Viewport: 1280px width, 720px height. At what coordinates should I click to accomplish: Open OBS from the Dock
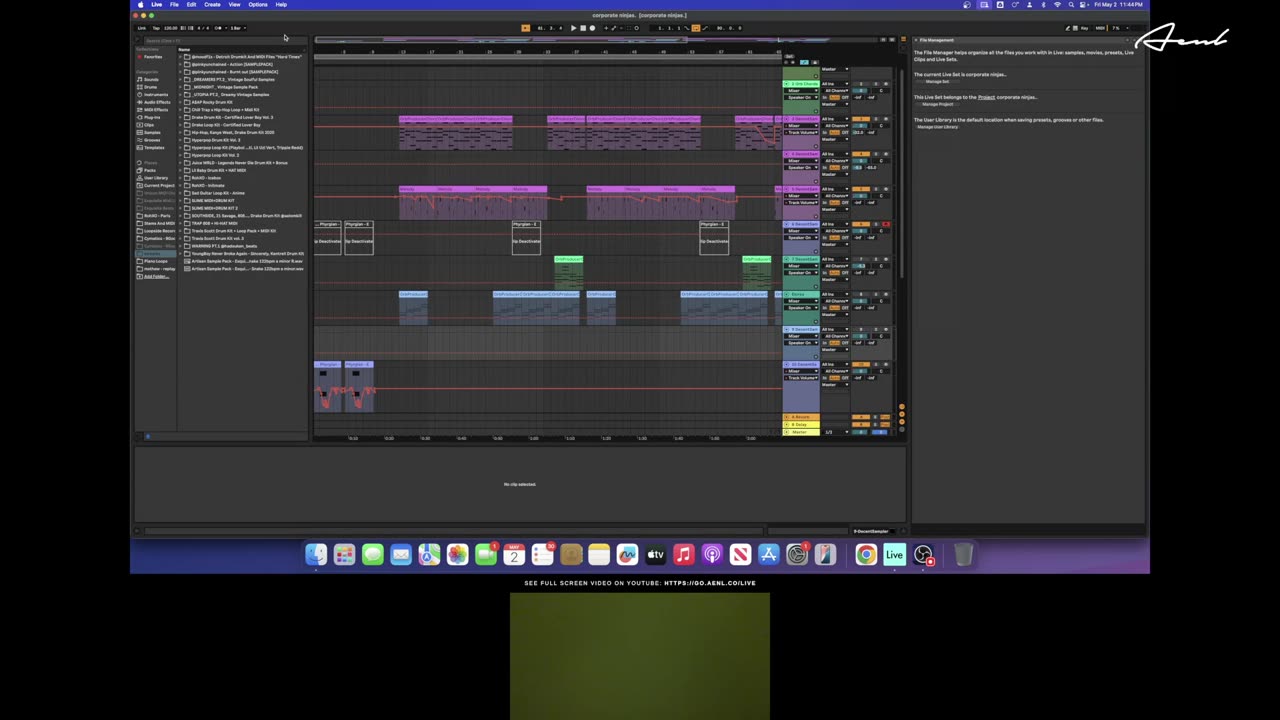pos(923,555)
